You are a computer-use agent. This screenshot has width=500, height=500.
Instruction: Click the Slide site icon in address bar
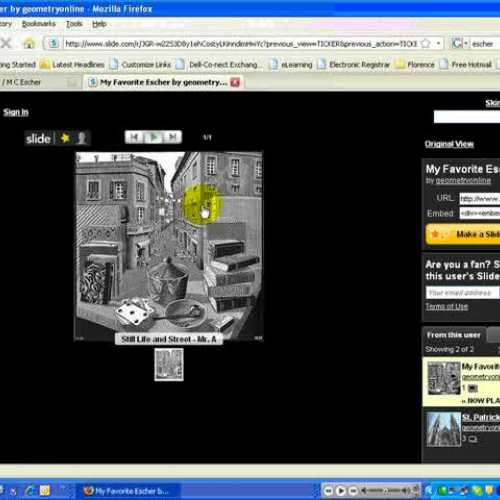pyautogui.click(x=54, y=43)
